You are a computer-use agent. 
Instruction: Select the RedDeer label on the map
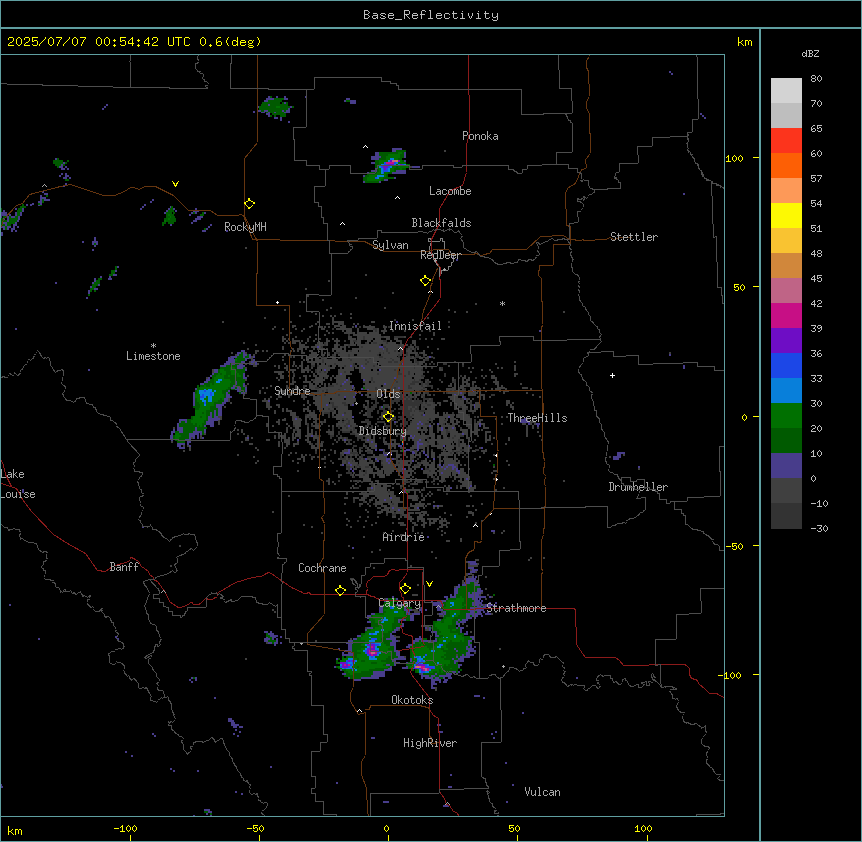pos(440,255)
